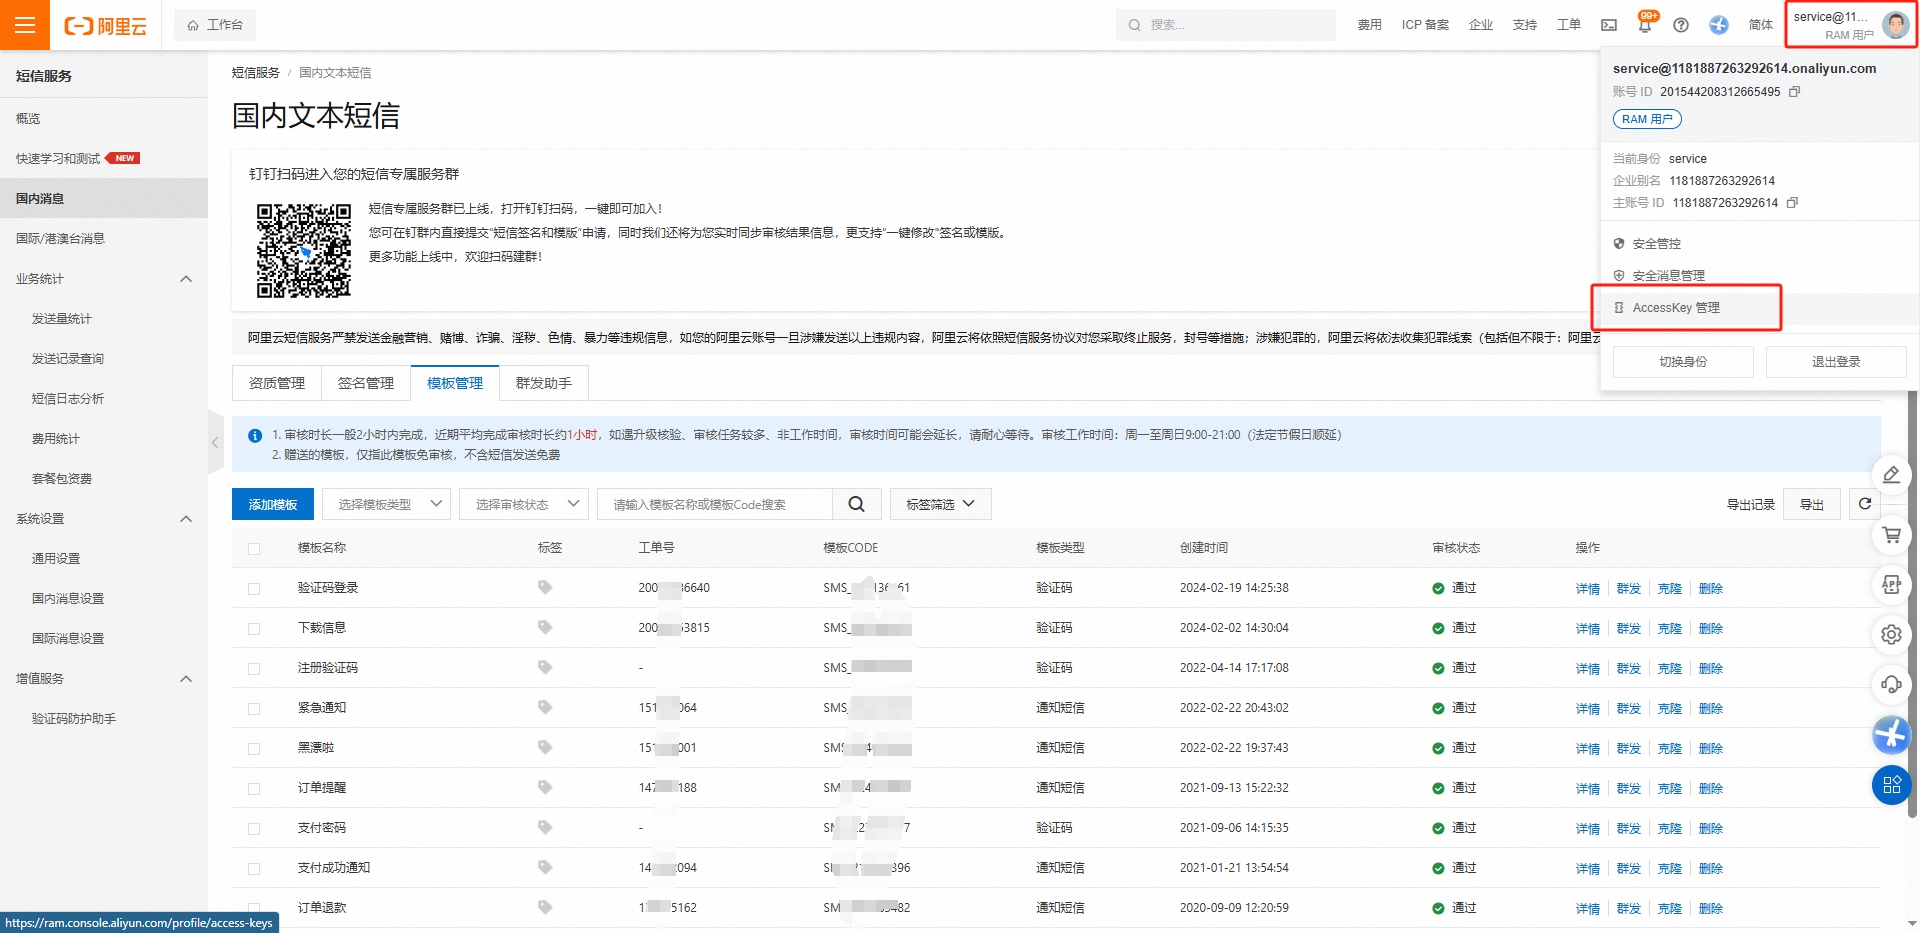
Task: Click the Cloud Shell terminal icon
Action: [x=1609, y=25]
